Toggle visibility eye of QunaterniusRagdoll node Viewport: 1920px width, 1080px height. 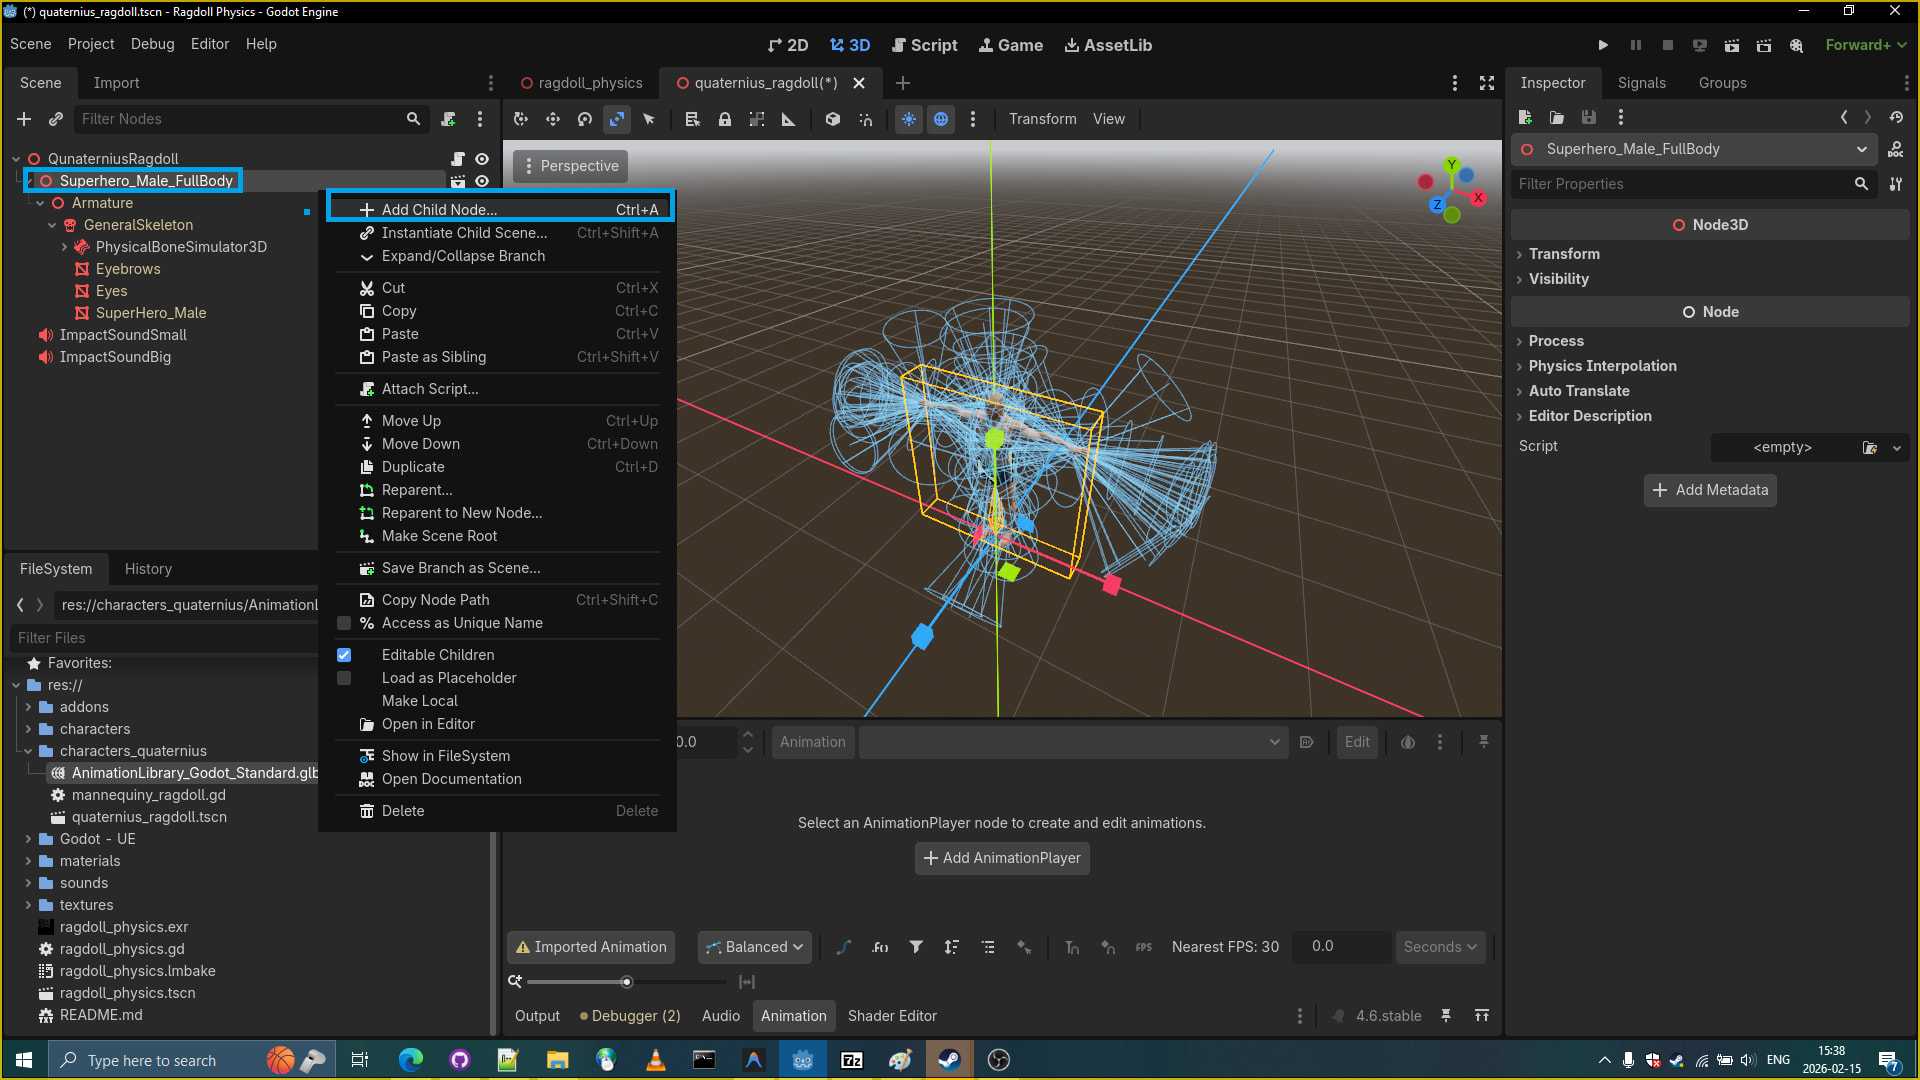tap(482, 159)
